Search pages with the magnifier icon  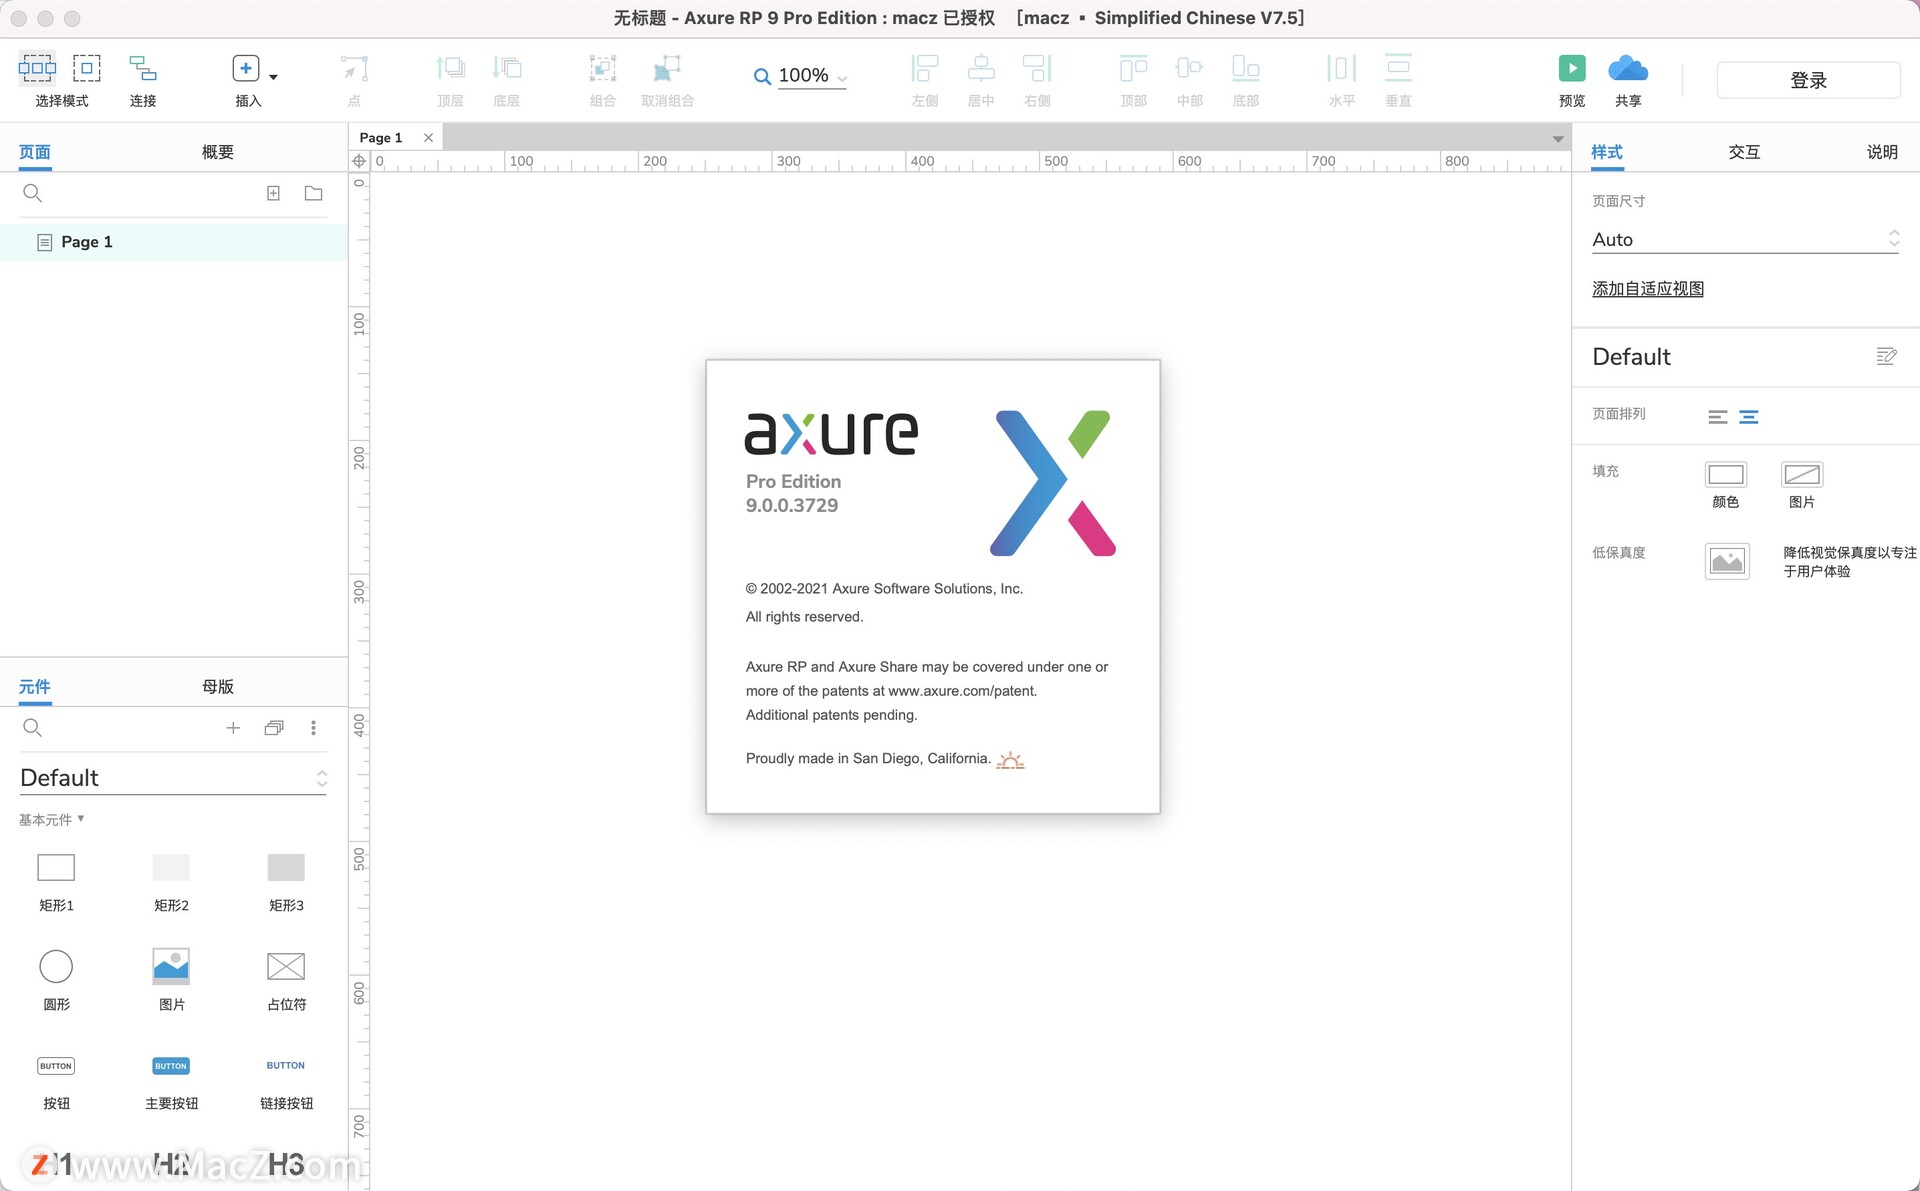(x=32, y=193)
